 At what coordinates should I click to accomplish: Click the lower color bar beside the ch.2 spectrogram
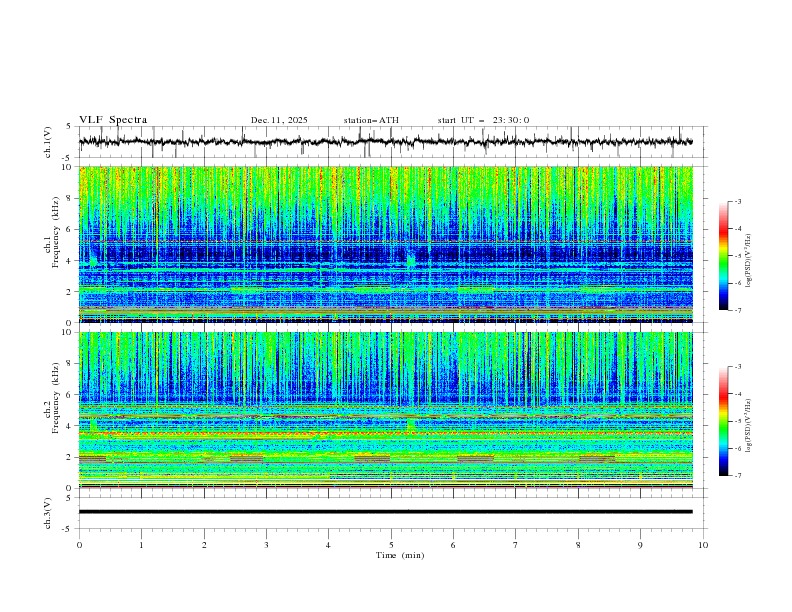pyautogui.click(x=723, y=421)
